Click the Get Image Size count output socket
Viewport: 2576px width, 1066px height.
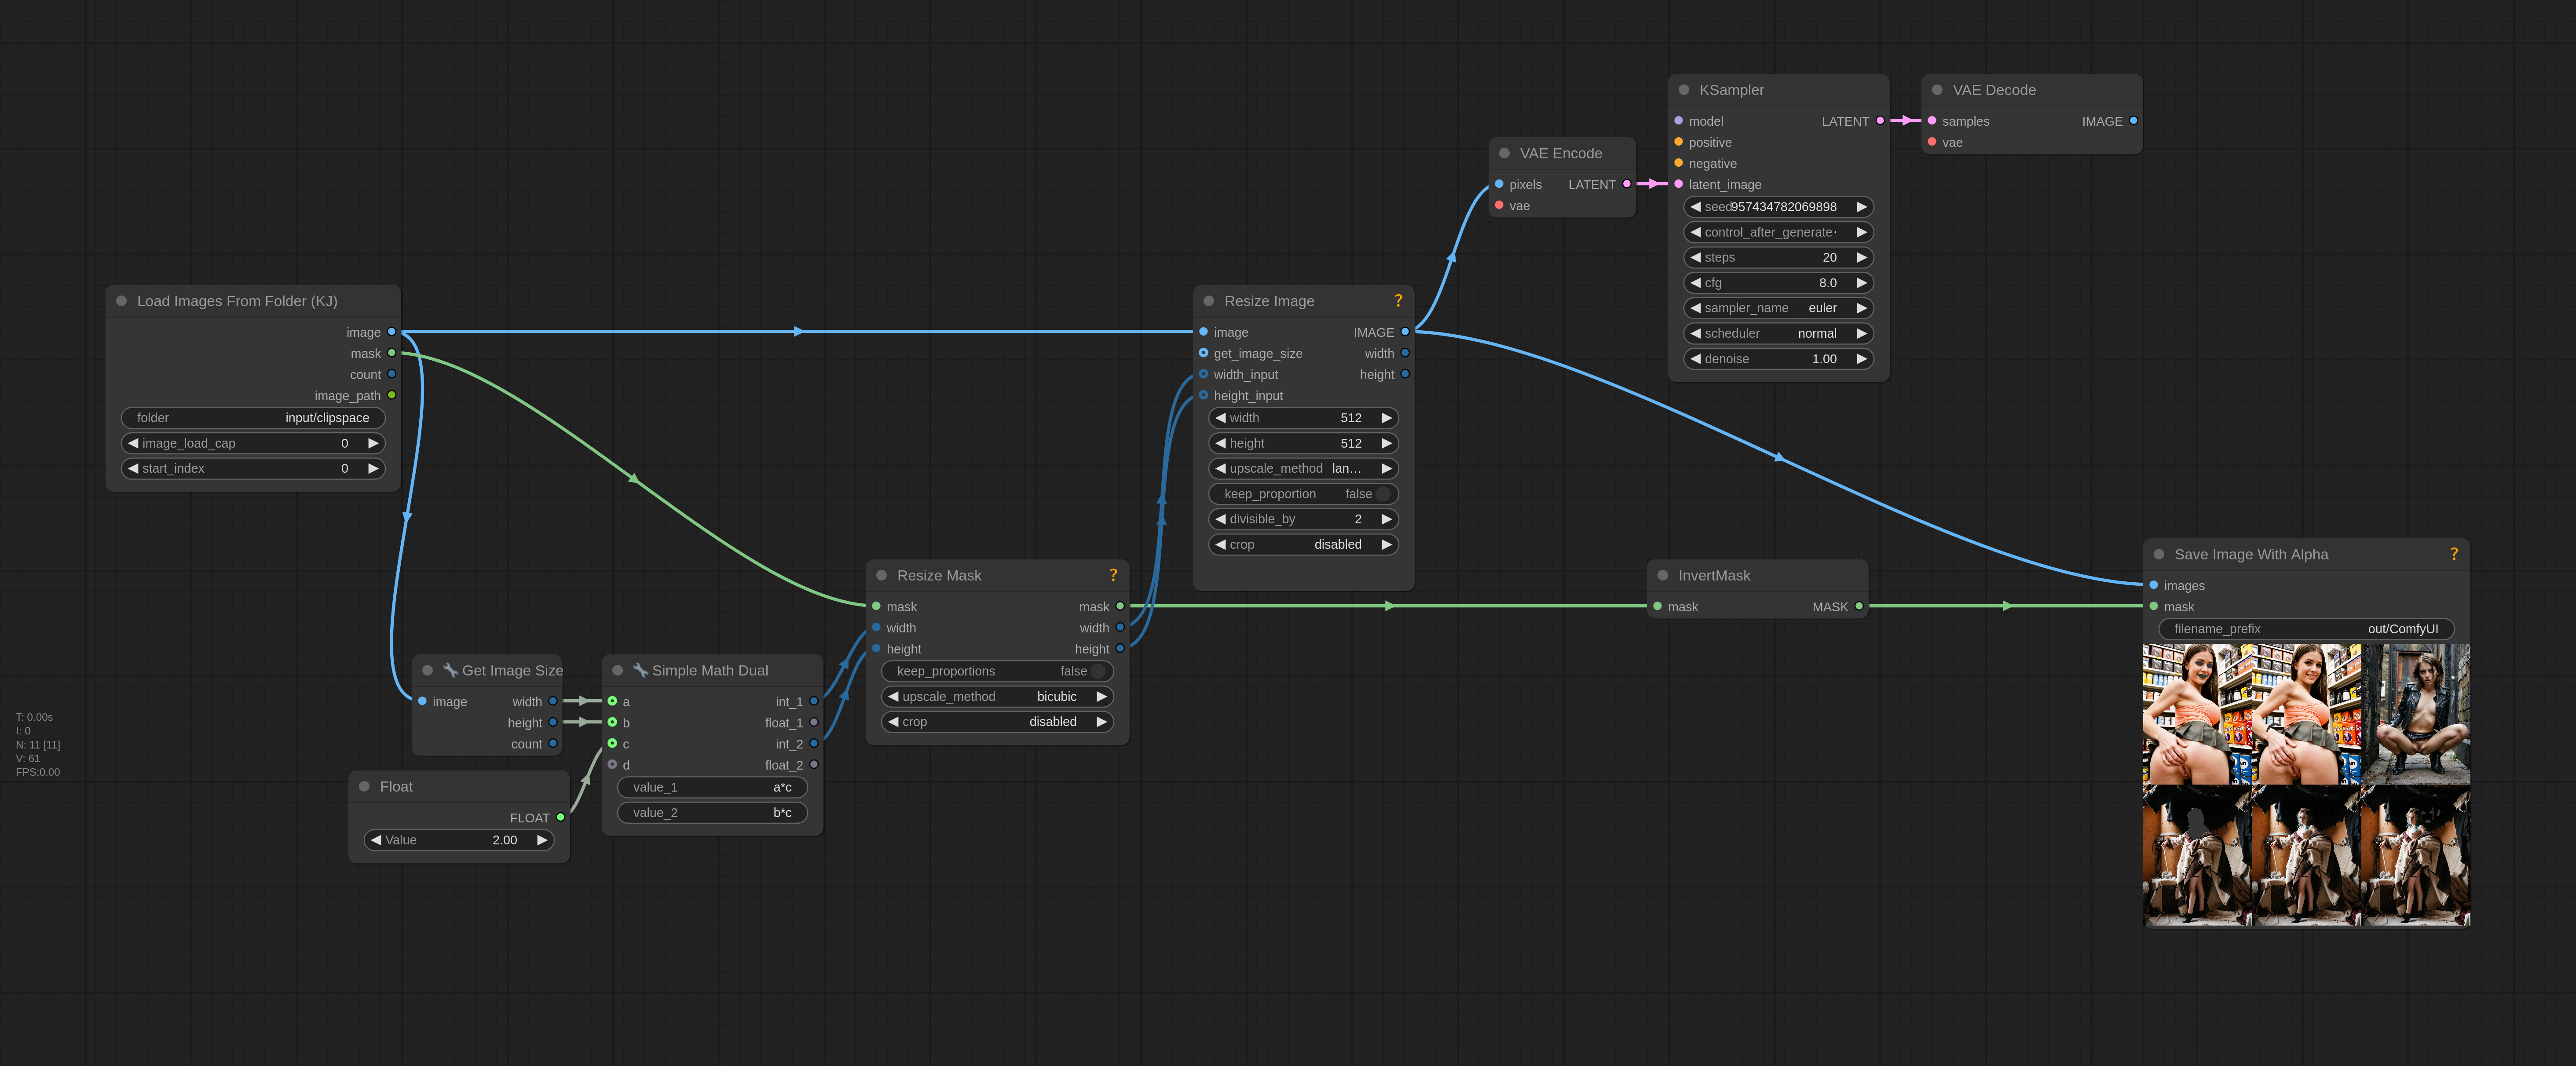coord(553,744)
